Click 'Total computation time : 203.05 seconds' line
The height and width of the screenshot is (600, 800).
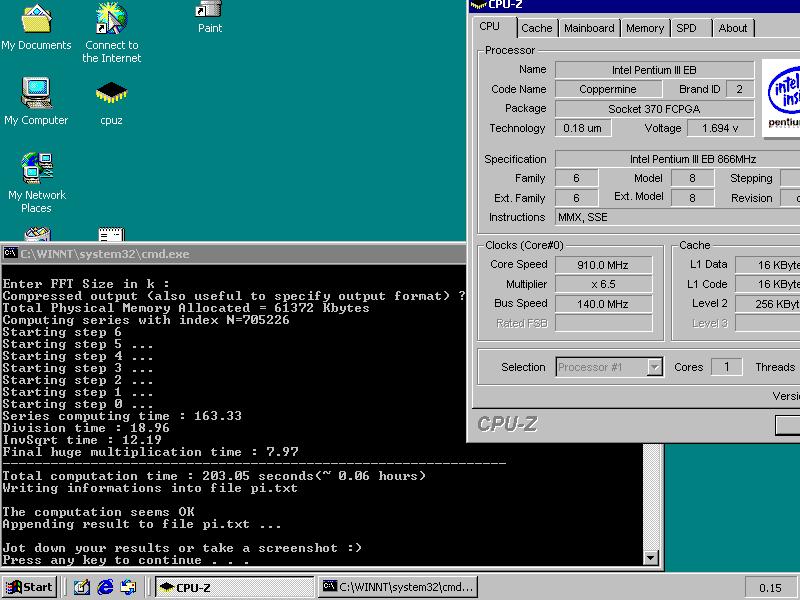pyautogui.click(x=214, y=476)
